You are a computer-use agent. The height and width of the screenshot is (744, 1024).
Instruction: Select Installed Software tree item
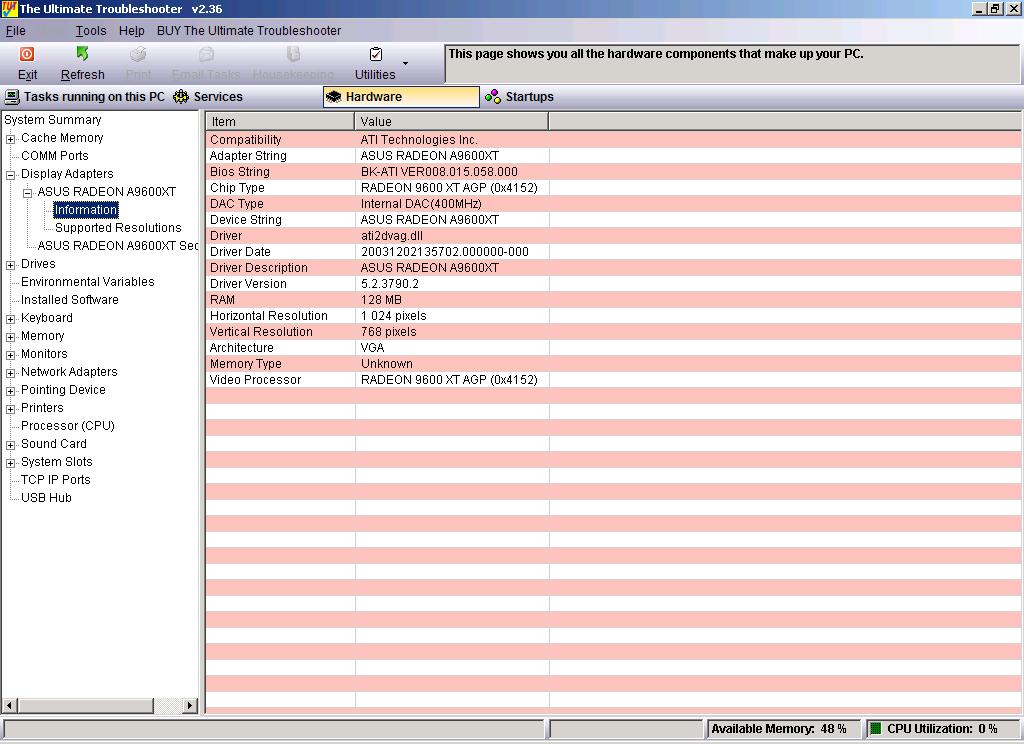(70, 300)
